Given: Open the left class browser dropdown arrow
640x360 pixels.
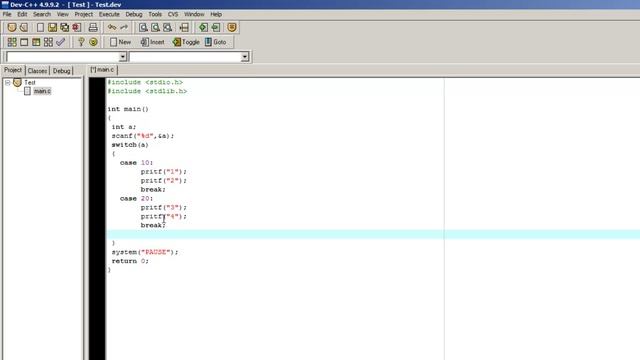Looking at the screenshot, I should [x=122, y=57].
